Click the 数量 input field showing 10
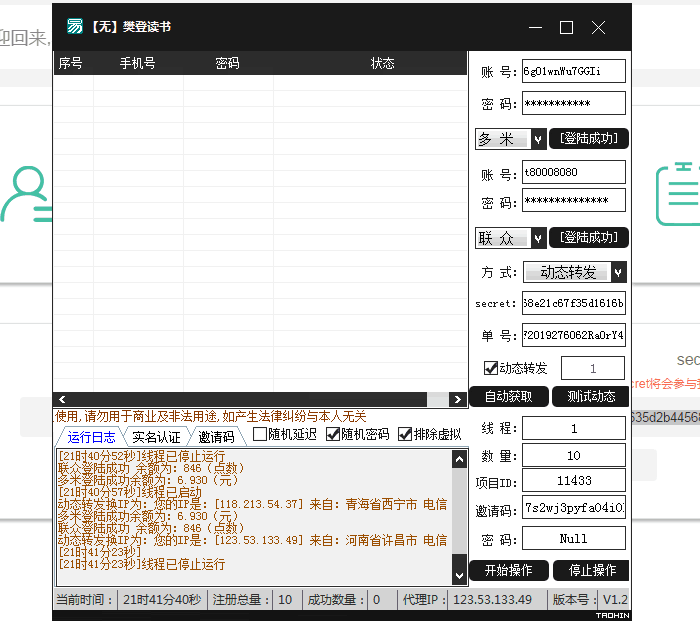 coord(574,455)
